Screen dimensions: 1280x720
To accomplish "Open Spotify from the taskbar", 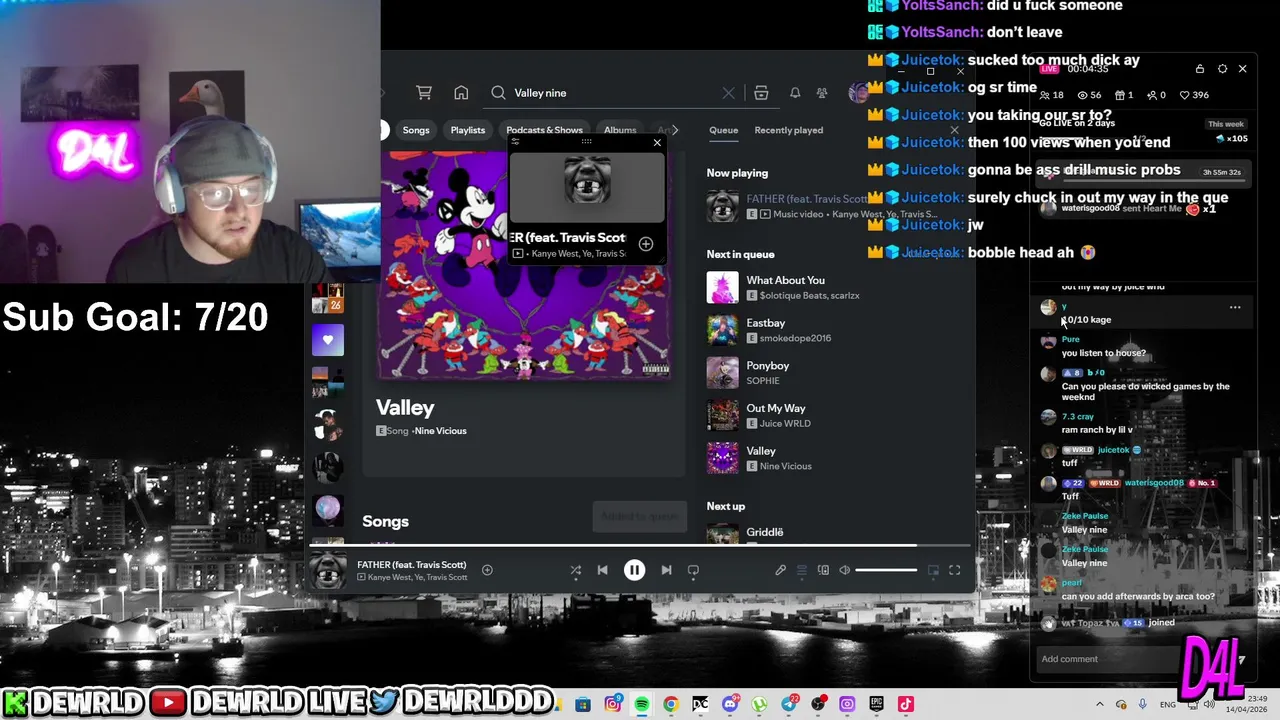I will point(641,704).
